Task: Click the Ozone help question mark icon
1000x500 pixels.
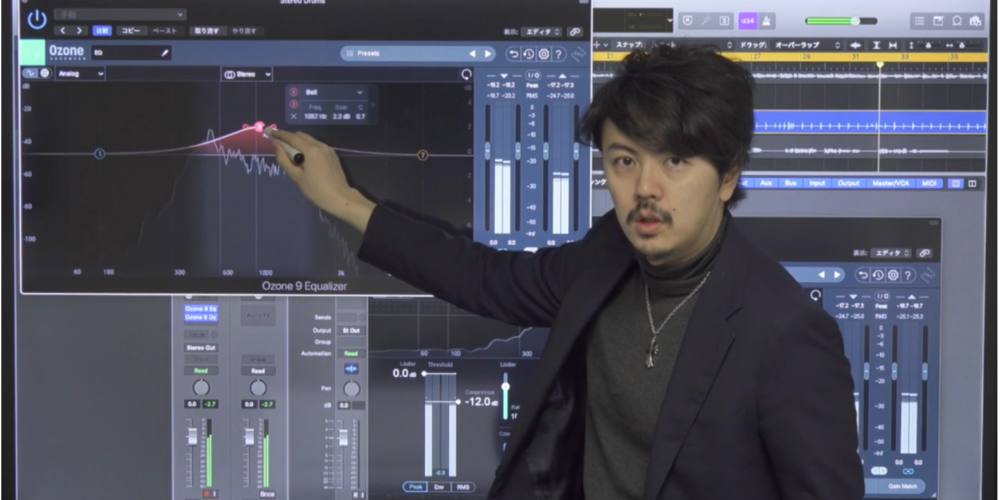Action: click(559, 54)
